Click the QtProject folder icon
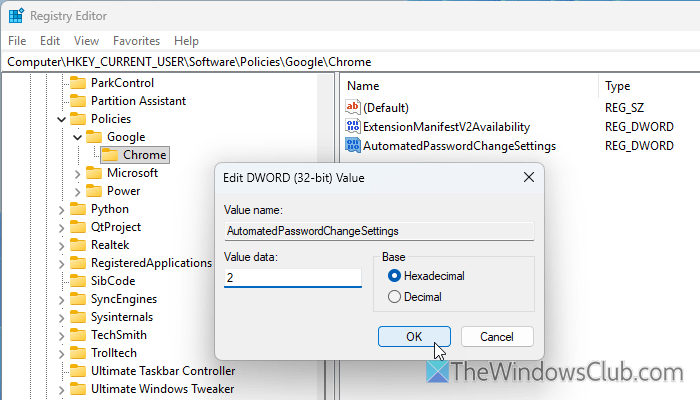 click(78, 227)
